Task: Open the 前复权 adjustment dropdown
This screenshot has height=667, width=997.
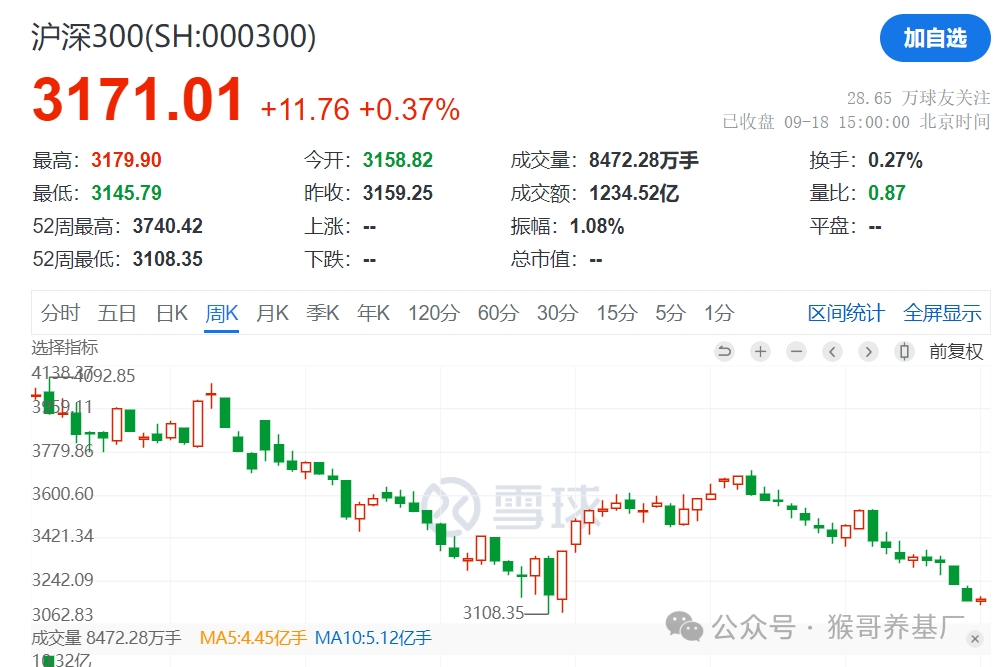Action: point(956,351)
